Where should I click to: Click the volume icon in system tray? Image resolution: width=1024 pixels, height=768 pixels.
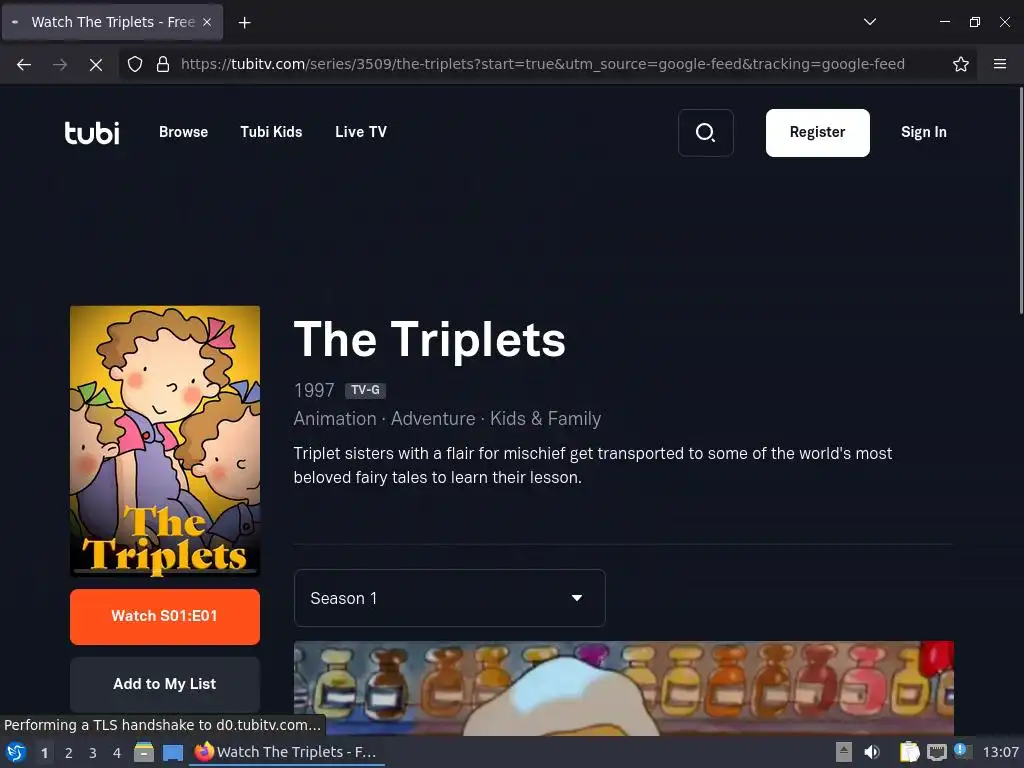coord(872,752)
